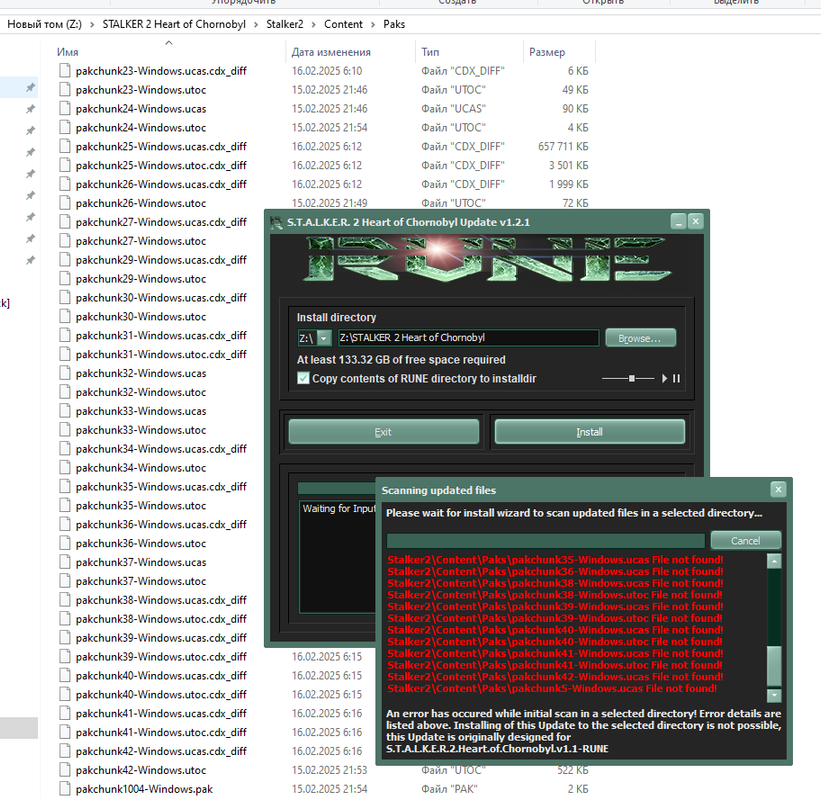This screenshot has width=821, height=800.
Task: Expand breadcrumb chevron after Stalker2
Action: (314, 25)
